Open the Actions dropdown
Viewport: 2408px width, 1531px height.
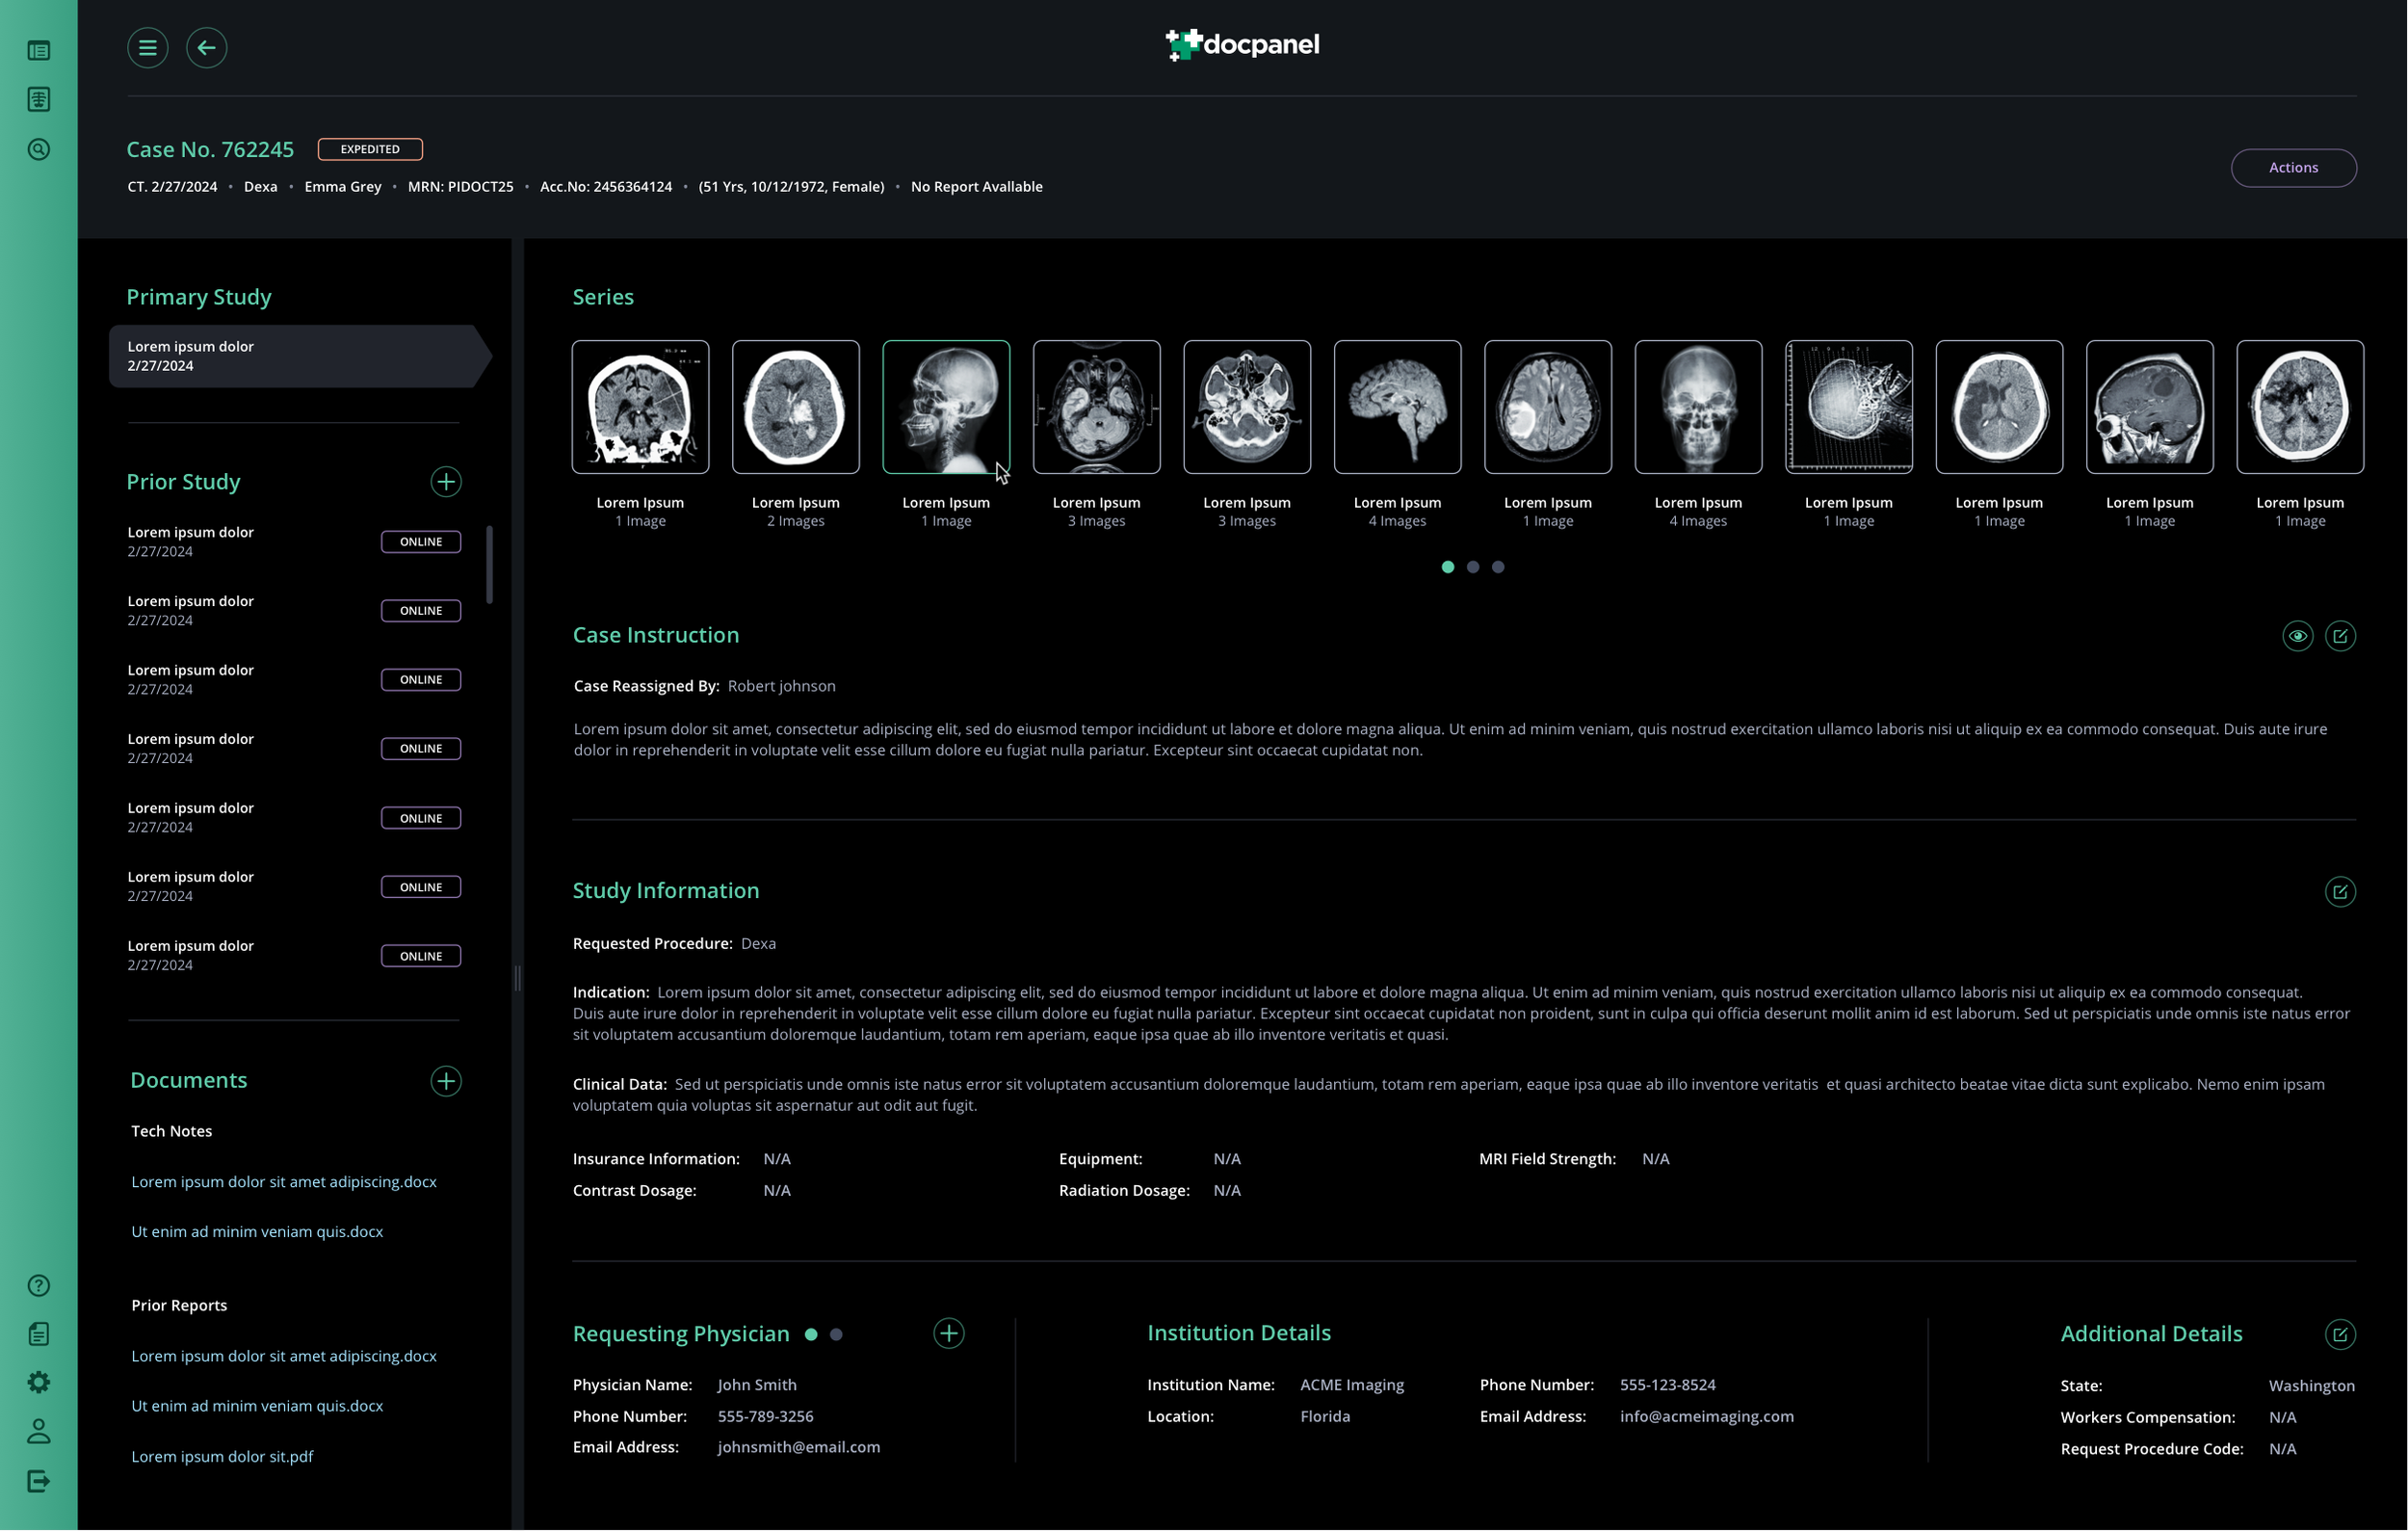(2293, 167)
